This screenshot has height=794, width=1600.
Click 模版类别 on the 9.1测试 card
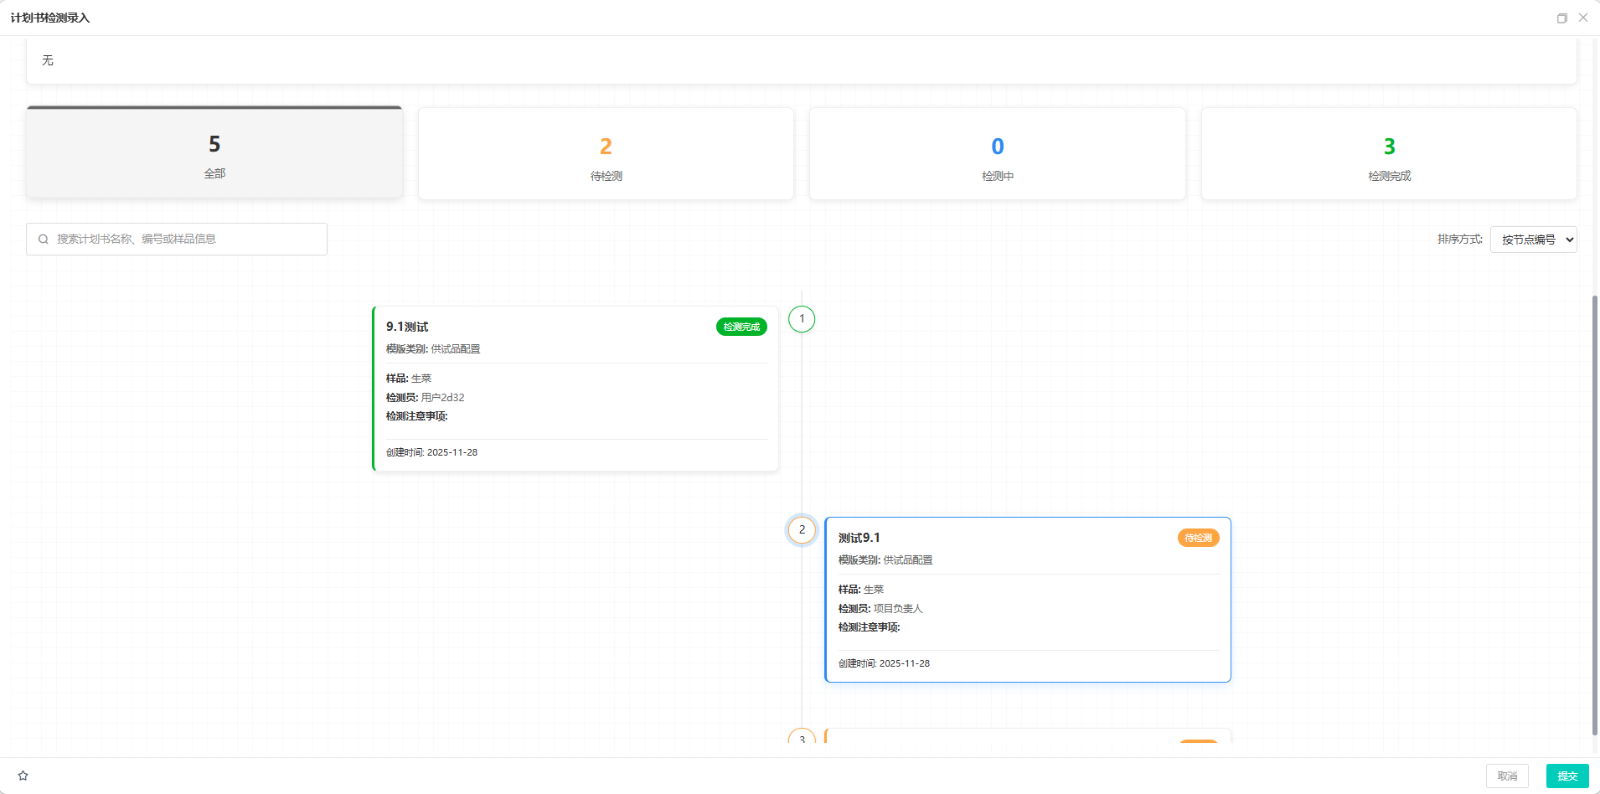[433, 349]
